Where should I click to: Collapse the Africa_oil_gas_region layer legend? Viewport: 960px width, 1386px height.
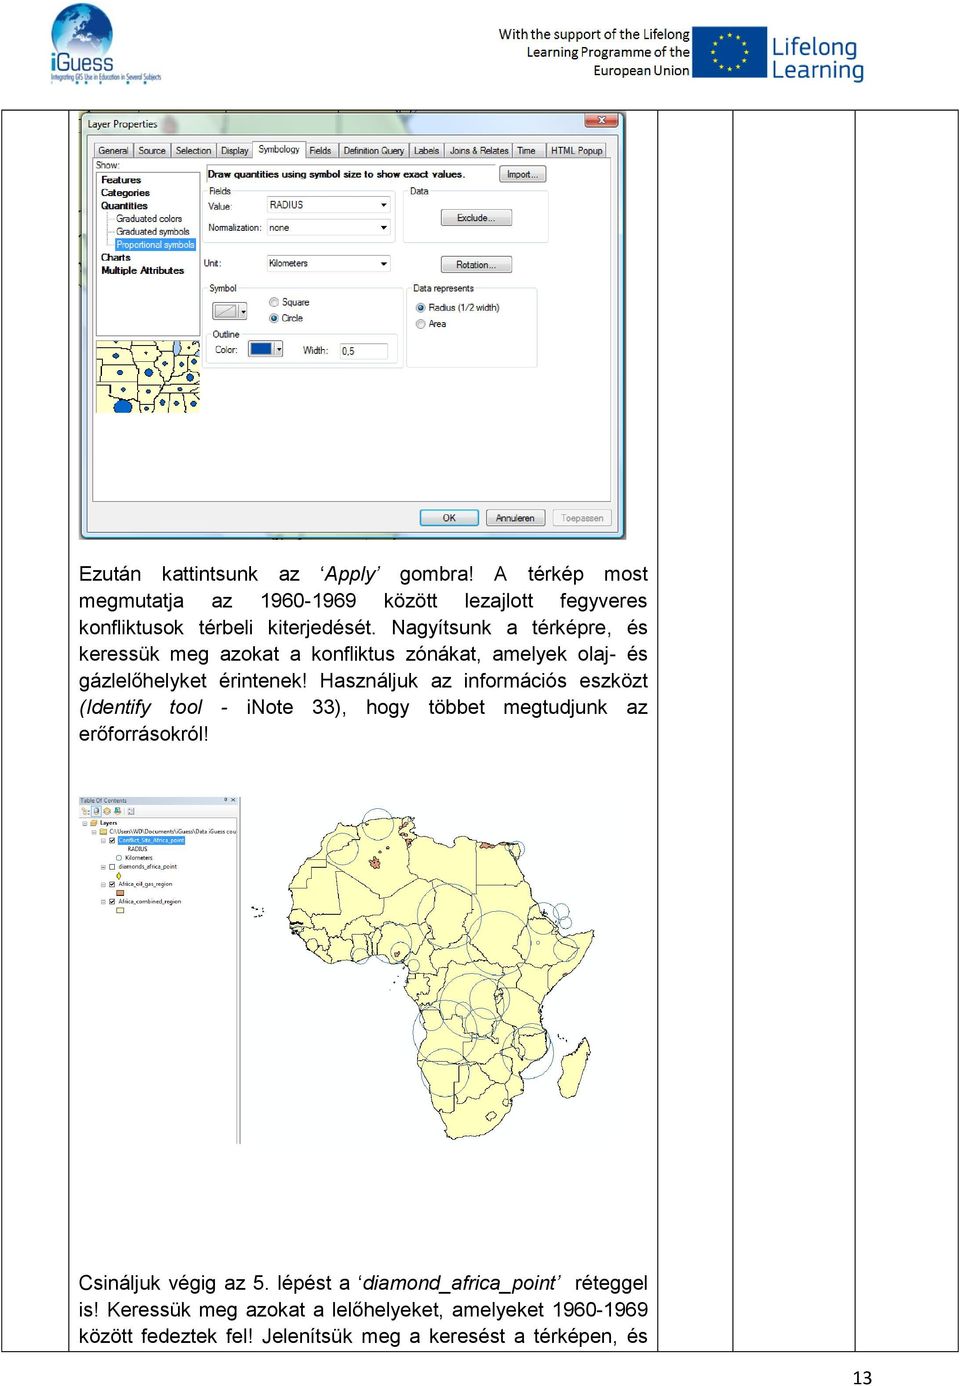click(103, 884)
